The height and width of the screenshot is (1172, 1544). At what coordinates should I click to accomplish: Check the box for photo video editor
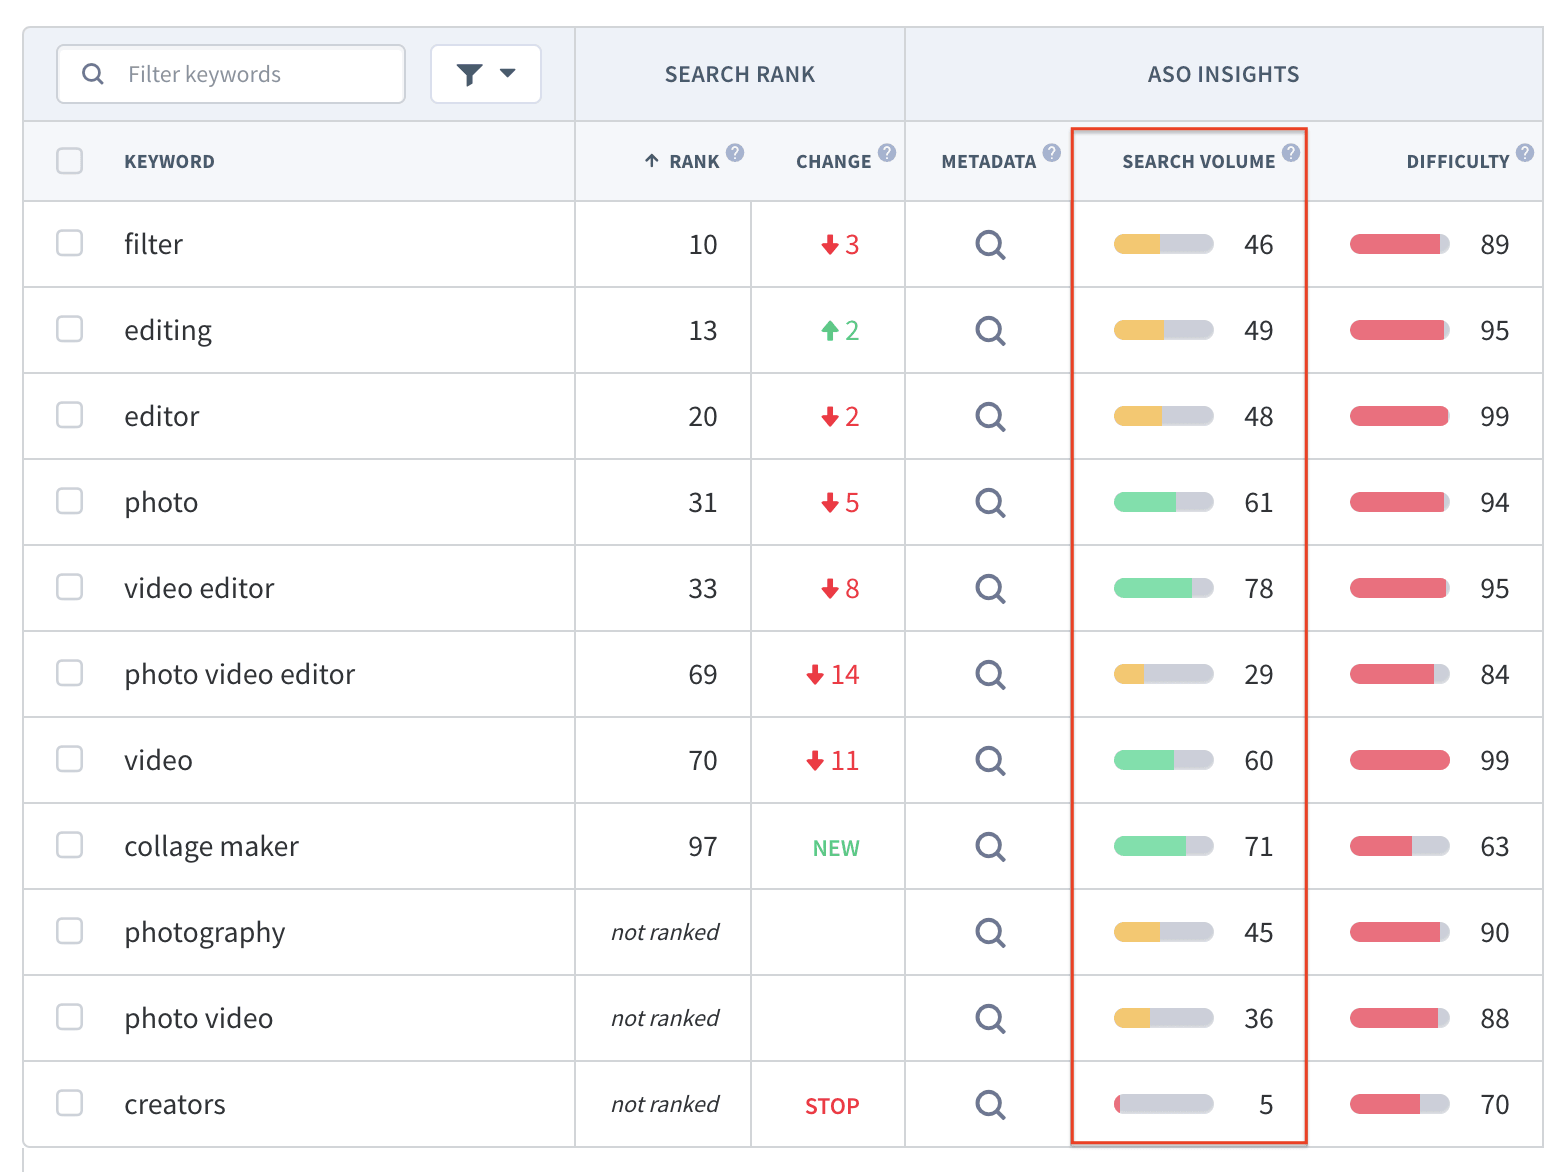coord(70,673)
